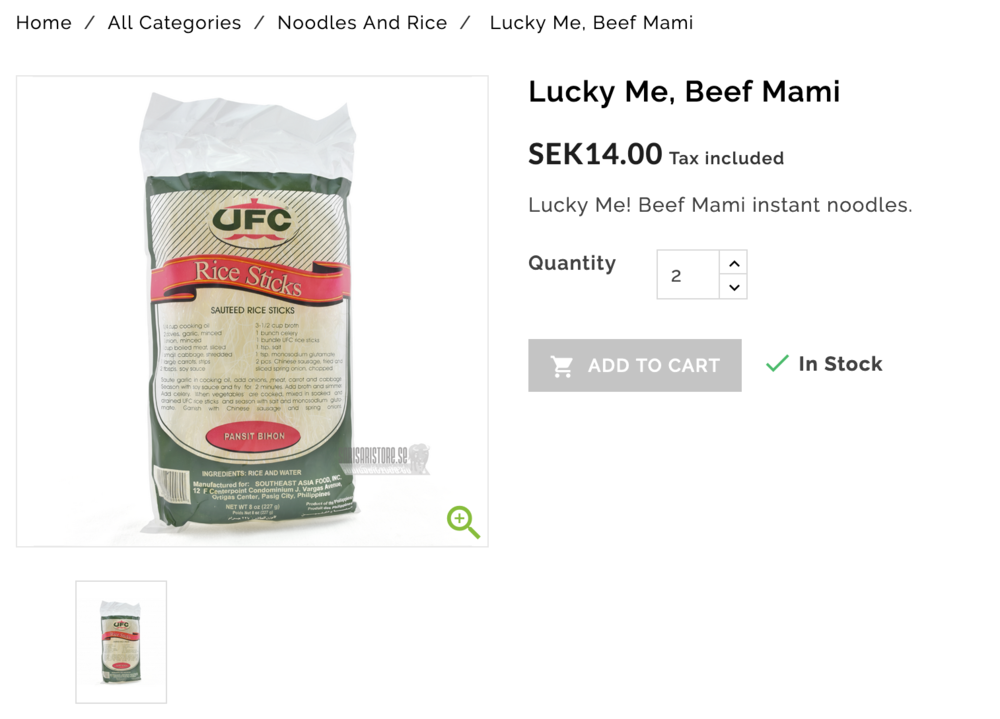1000x719 pixels.
Task: Click the green magnifier zoom icon
Action: [463, 523]
